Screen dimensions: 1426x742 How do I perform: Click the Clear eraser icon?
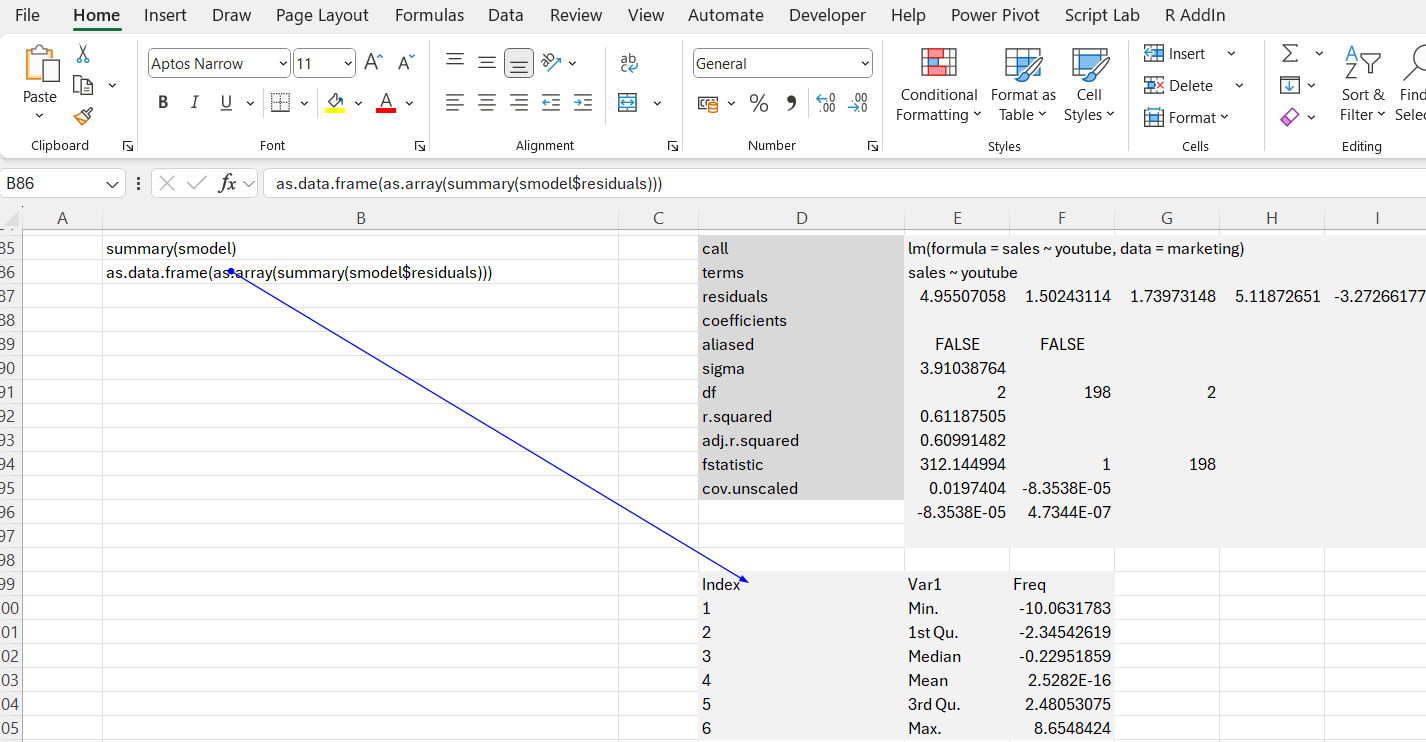tap(1290, 117)
